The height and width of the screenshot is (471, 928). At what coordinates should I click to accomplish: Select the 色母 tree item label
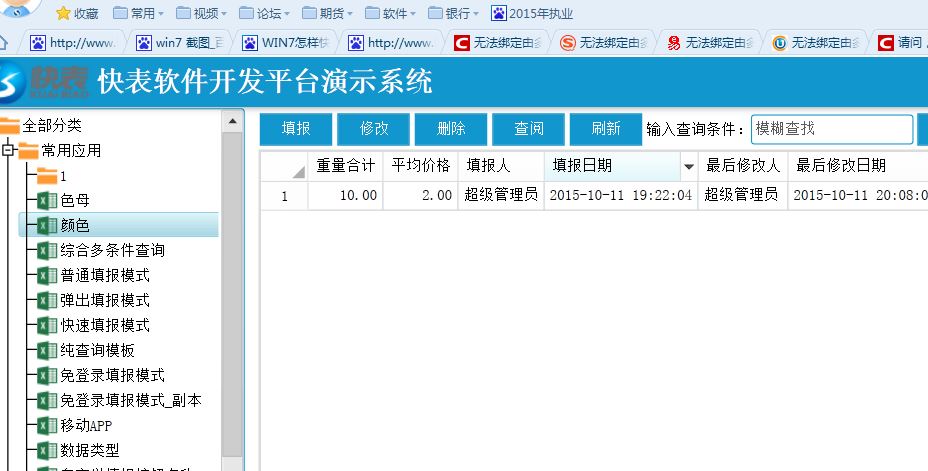(75, 201)
